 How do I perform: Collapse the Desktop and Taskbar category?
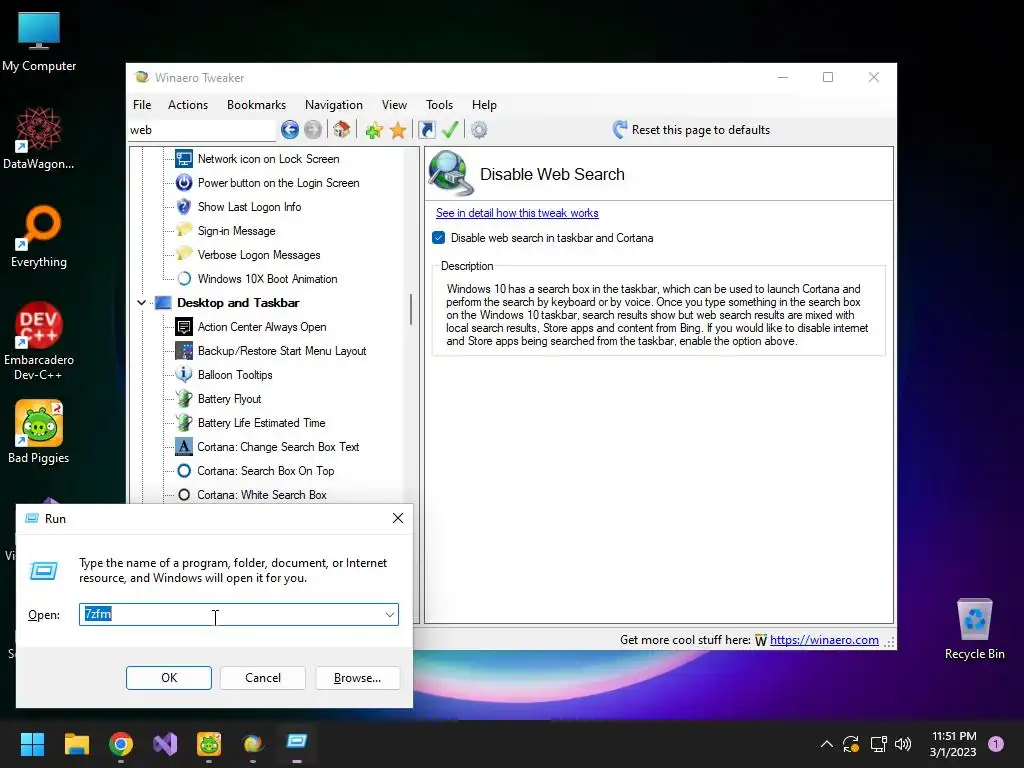pos(141,303)
